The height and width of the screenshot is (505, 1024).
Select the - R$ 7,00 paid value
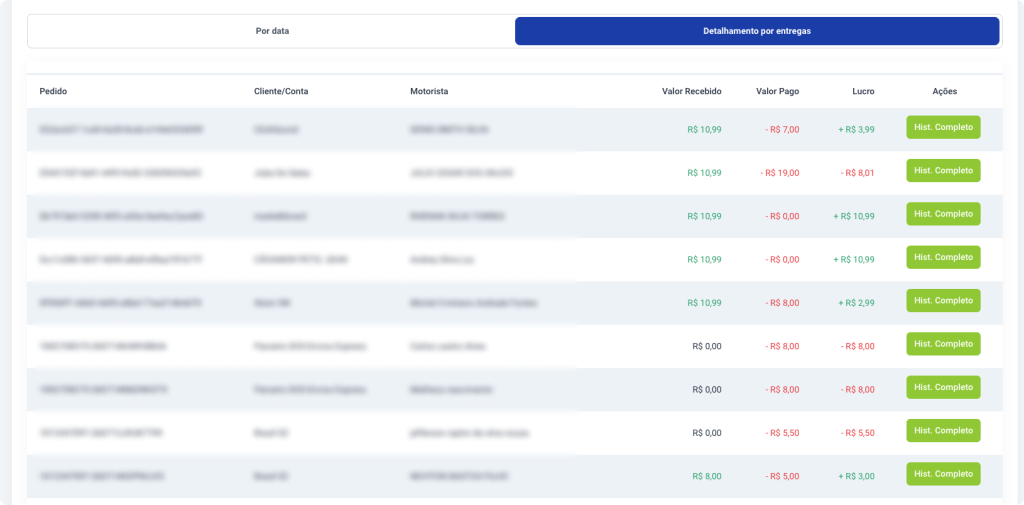pyautogui.click(x=782, y=129)
